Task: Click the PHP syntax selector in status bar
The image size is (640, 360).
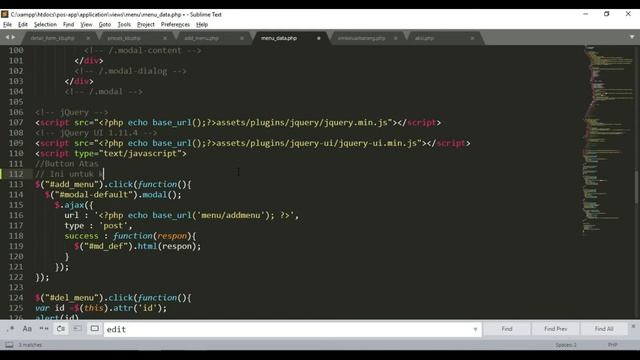Action: pyautogui.click(x=612, y=345)
